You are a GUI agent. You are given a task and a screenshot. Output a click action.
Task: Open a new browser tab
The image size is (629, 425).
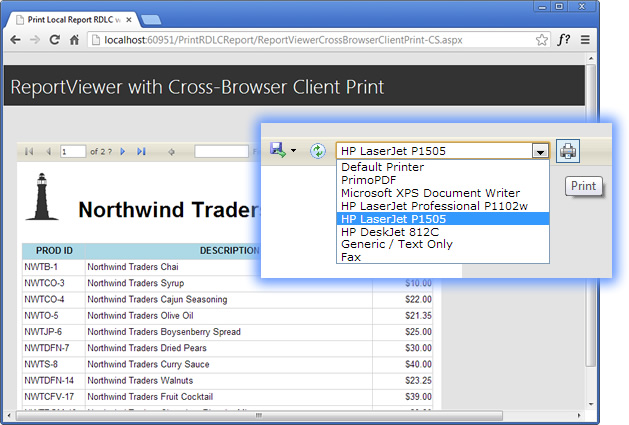[152, 20]
